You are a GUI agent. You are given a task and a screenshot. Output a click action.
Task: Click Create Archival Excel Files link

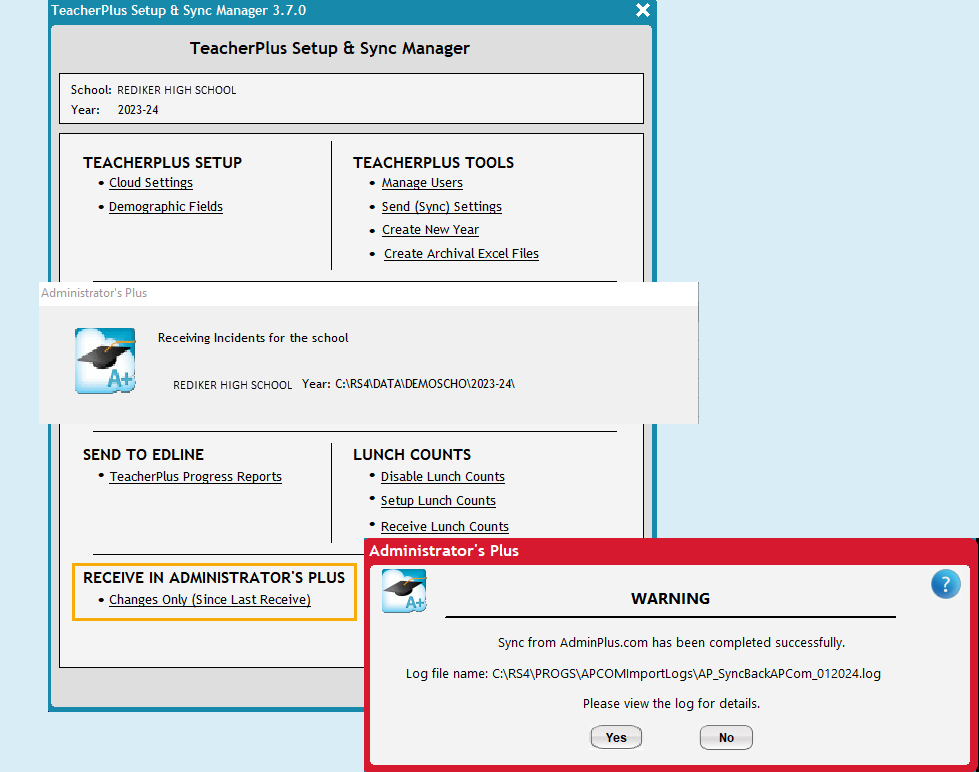461,253
